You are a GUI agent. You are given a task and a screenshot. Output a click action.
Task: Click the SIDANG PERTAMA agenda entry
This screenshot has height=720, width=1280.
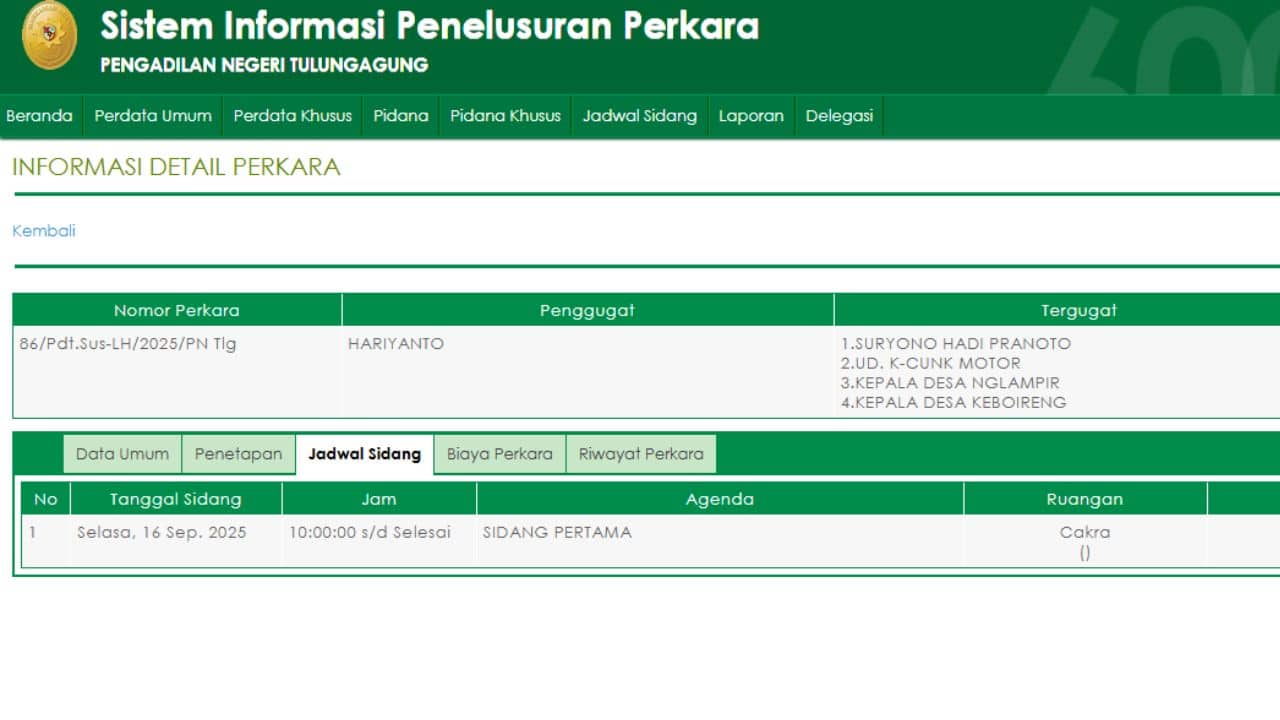pos(556,532)
